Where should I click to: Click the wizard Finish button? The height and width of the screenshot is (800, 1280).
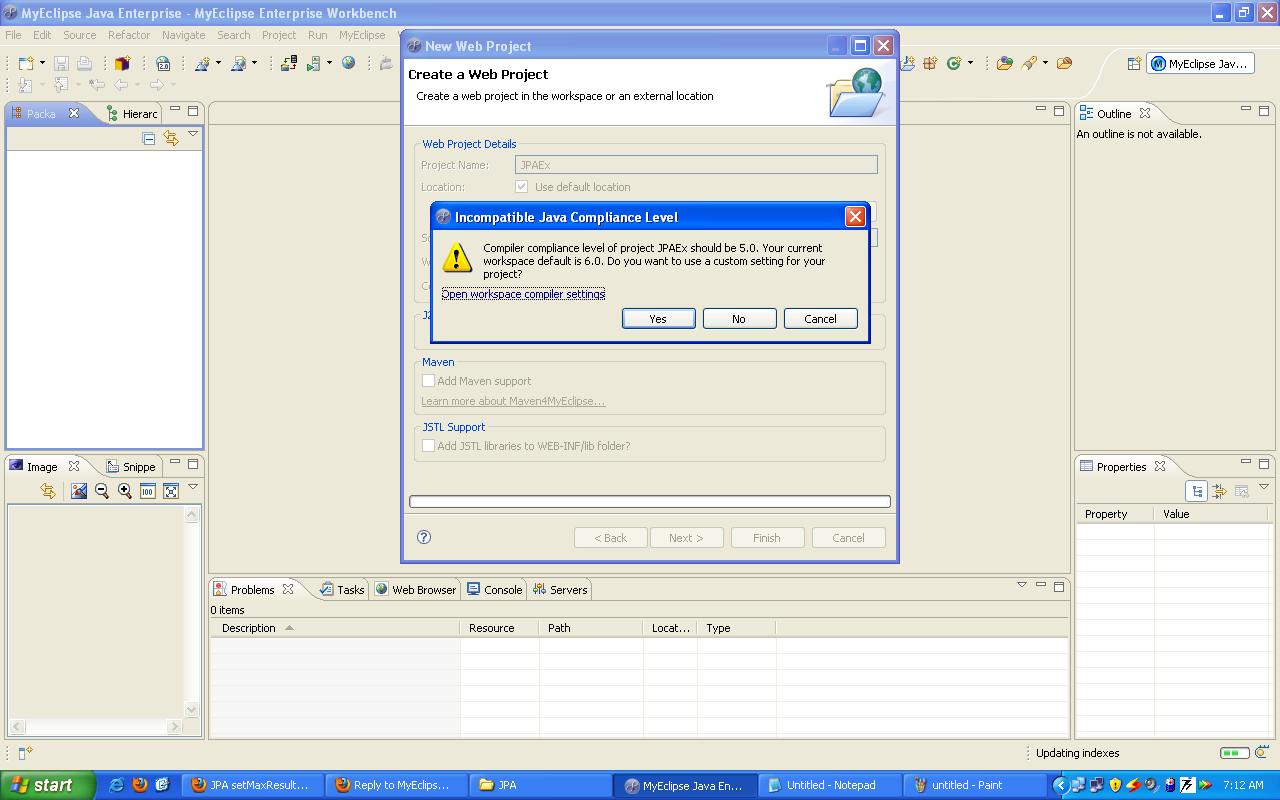[x=767, y=538]
